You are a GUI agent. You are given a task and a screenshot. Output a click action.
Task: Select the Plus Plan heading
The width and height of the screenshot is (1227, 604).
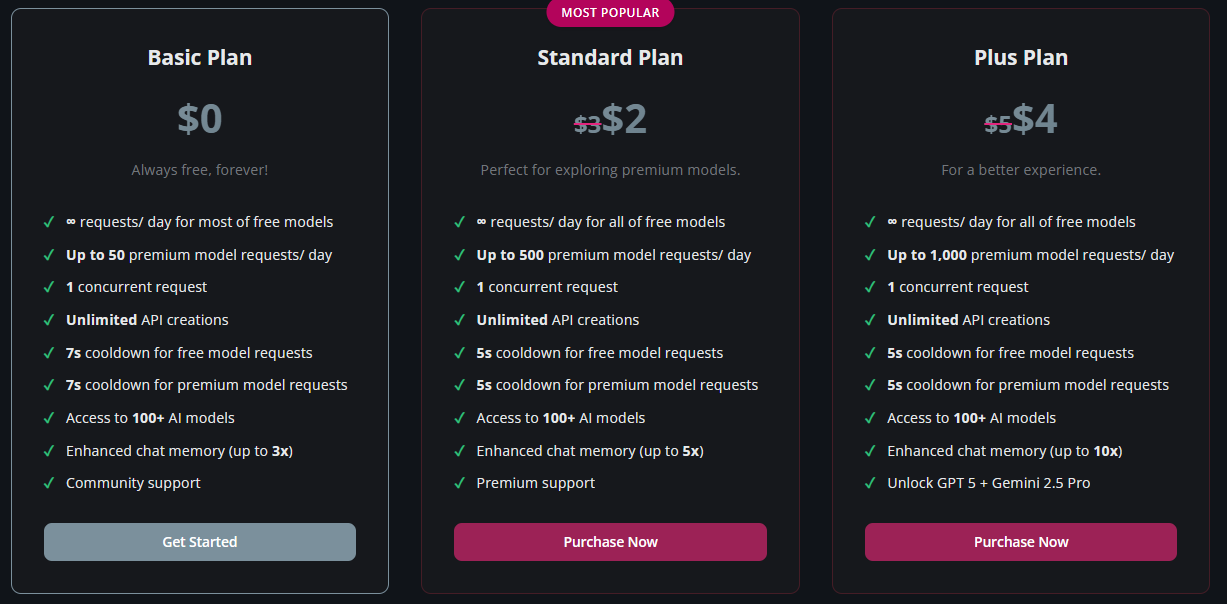(1021, 58)
